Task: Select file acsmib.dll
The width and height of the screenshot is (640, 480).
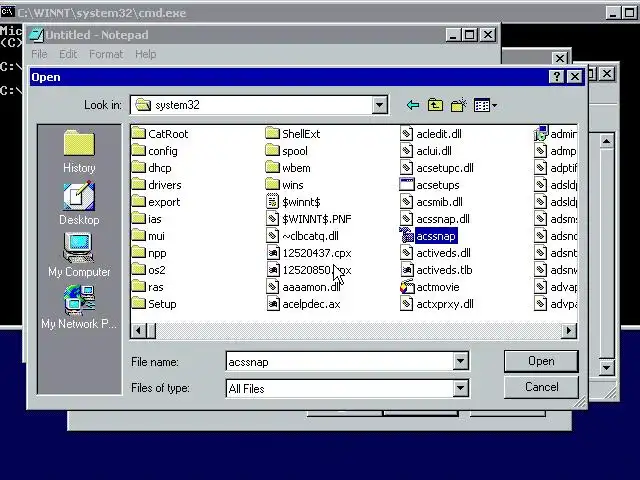Action: [x=431, y=202]
